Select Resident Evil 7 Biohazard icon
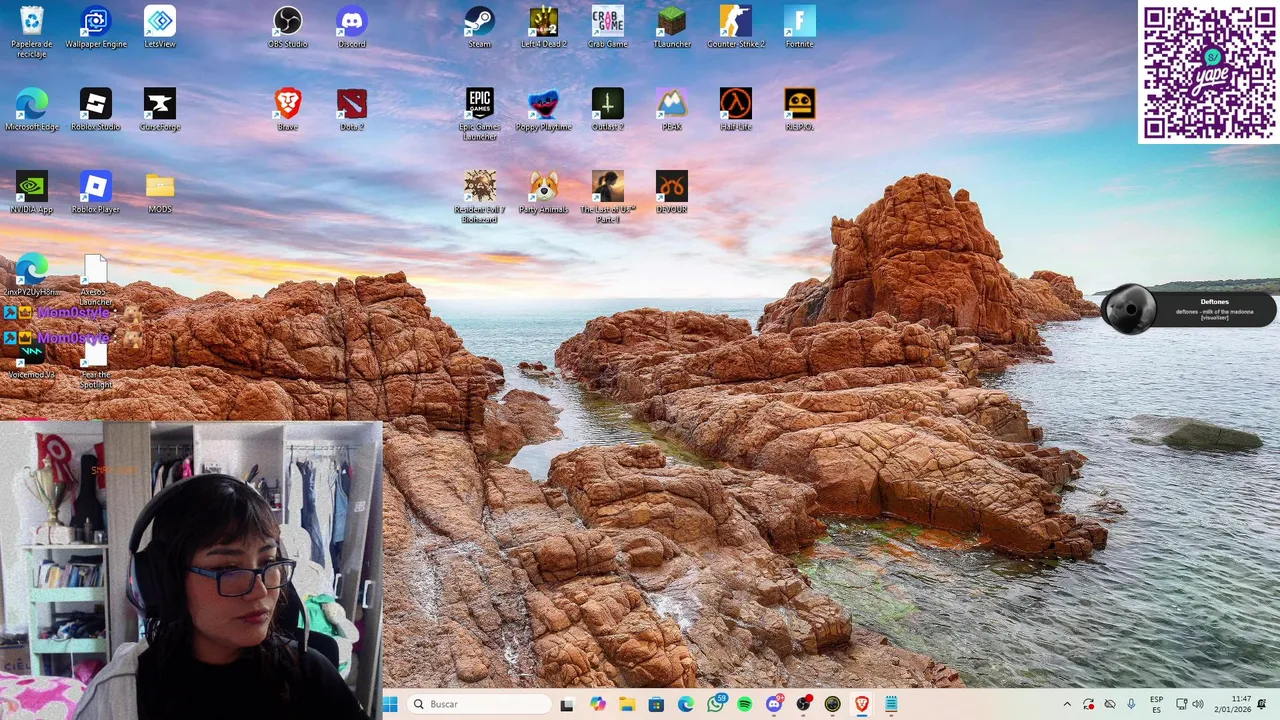 [480, 197]
